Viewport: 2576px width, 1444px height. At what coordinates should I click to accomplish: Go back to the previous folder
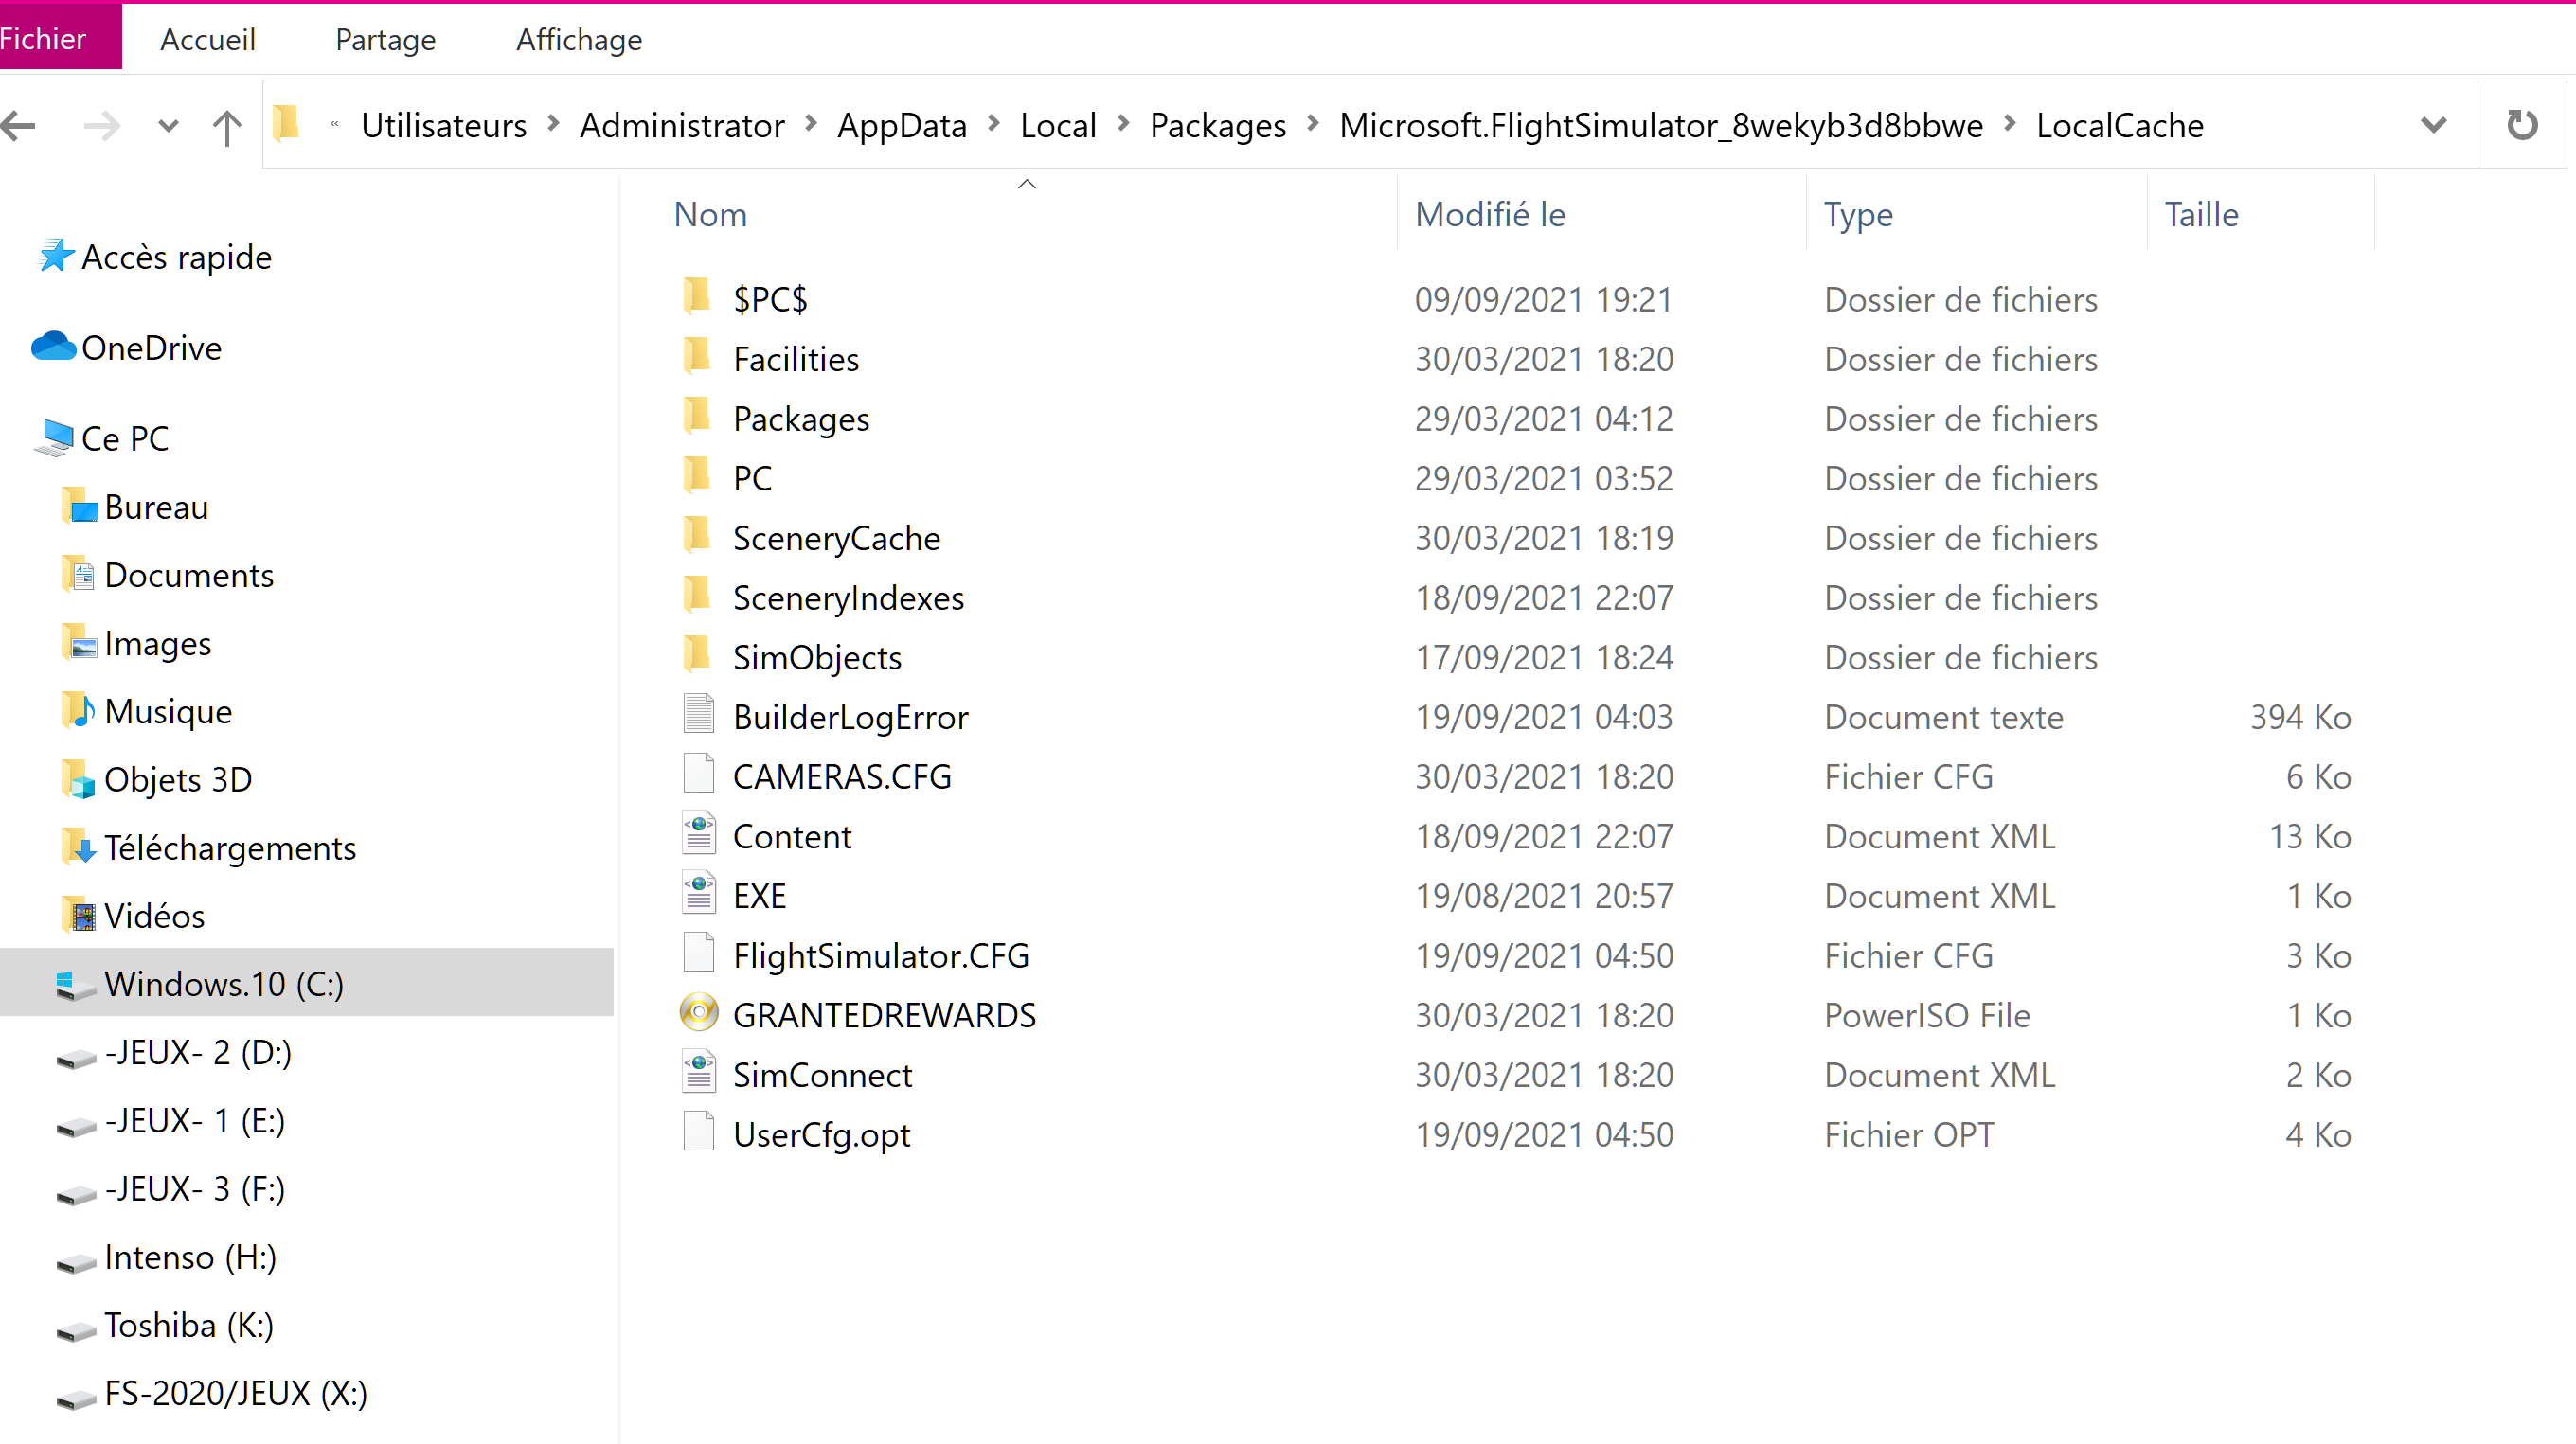(18, 125)
